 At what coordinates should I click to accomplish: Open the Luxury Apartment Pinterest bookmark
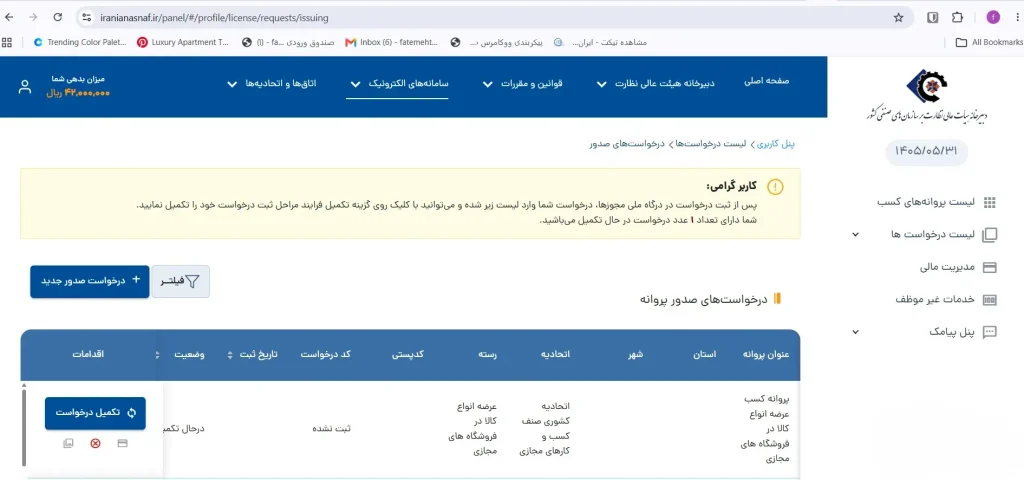(x=184, y=42)
